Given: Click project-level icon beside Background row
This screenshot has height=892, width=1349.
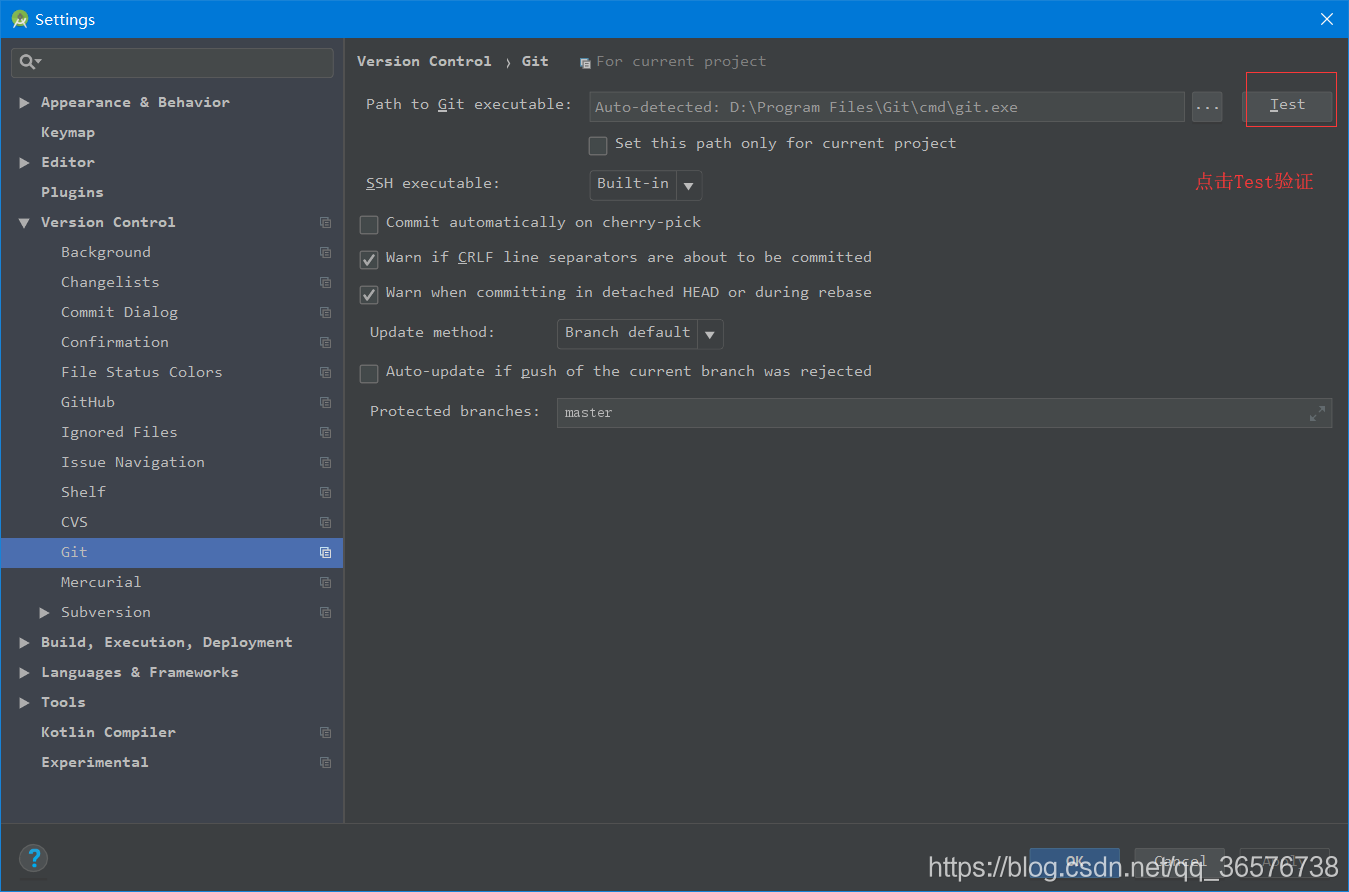Looking at the screenshot, I should click(325, 252).
